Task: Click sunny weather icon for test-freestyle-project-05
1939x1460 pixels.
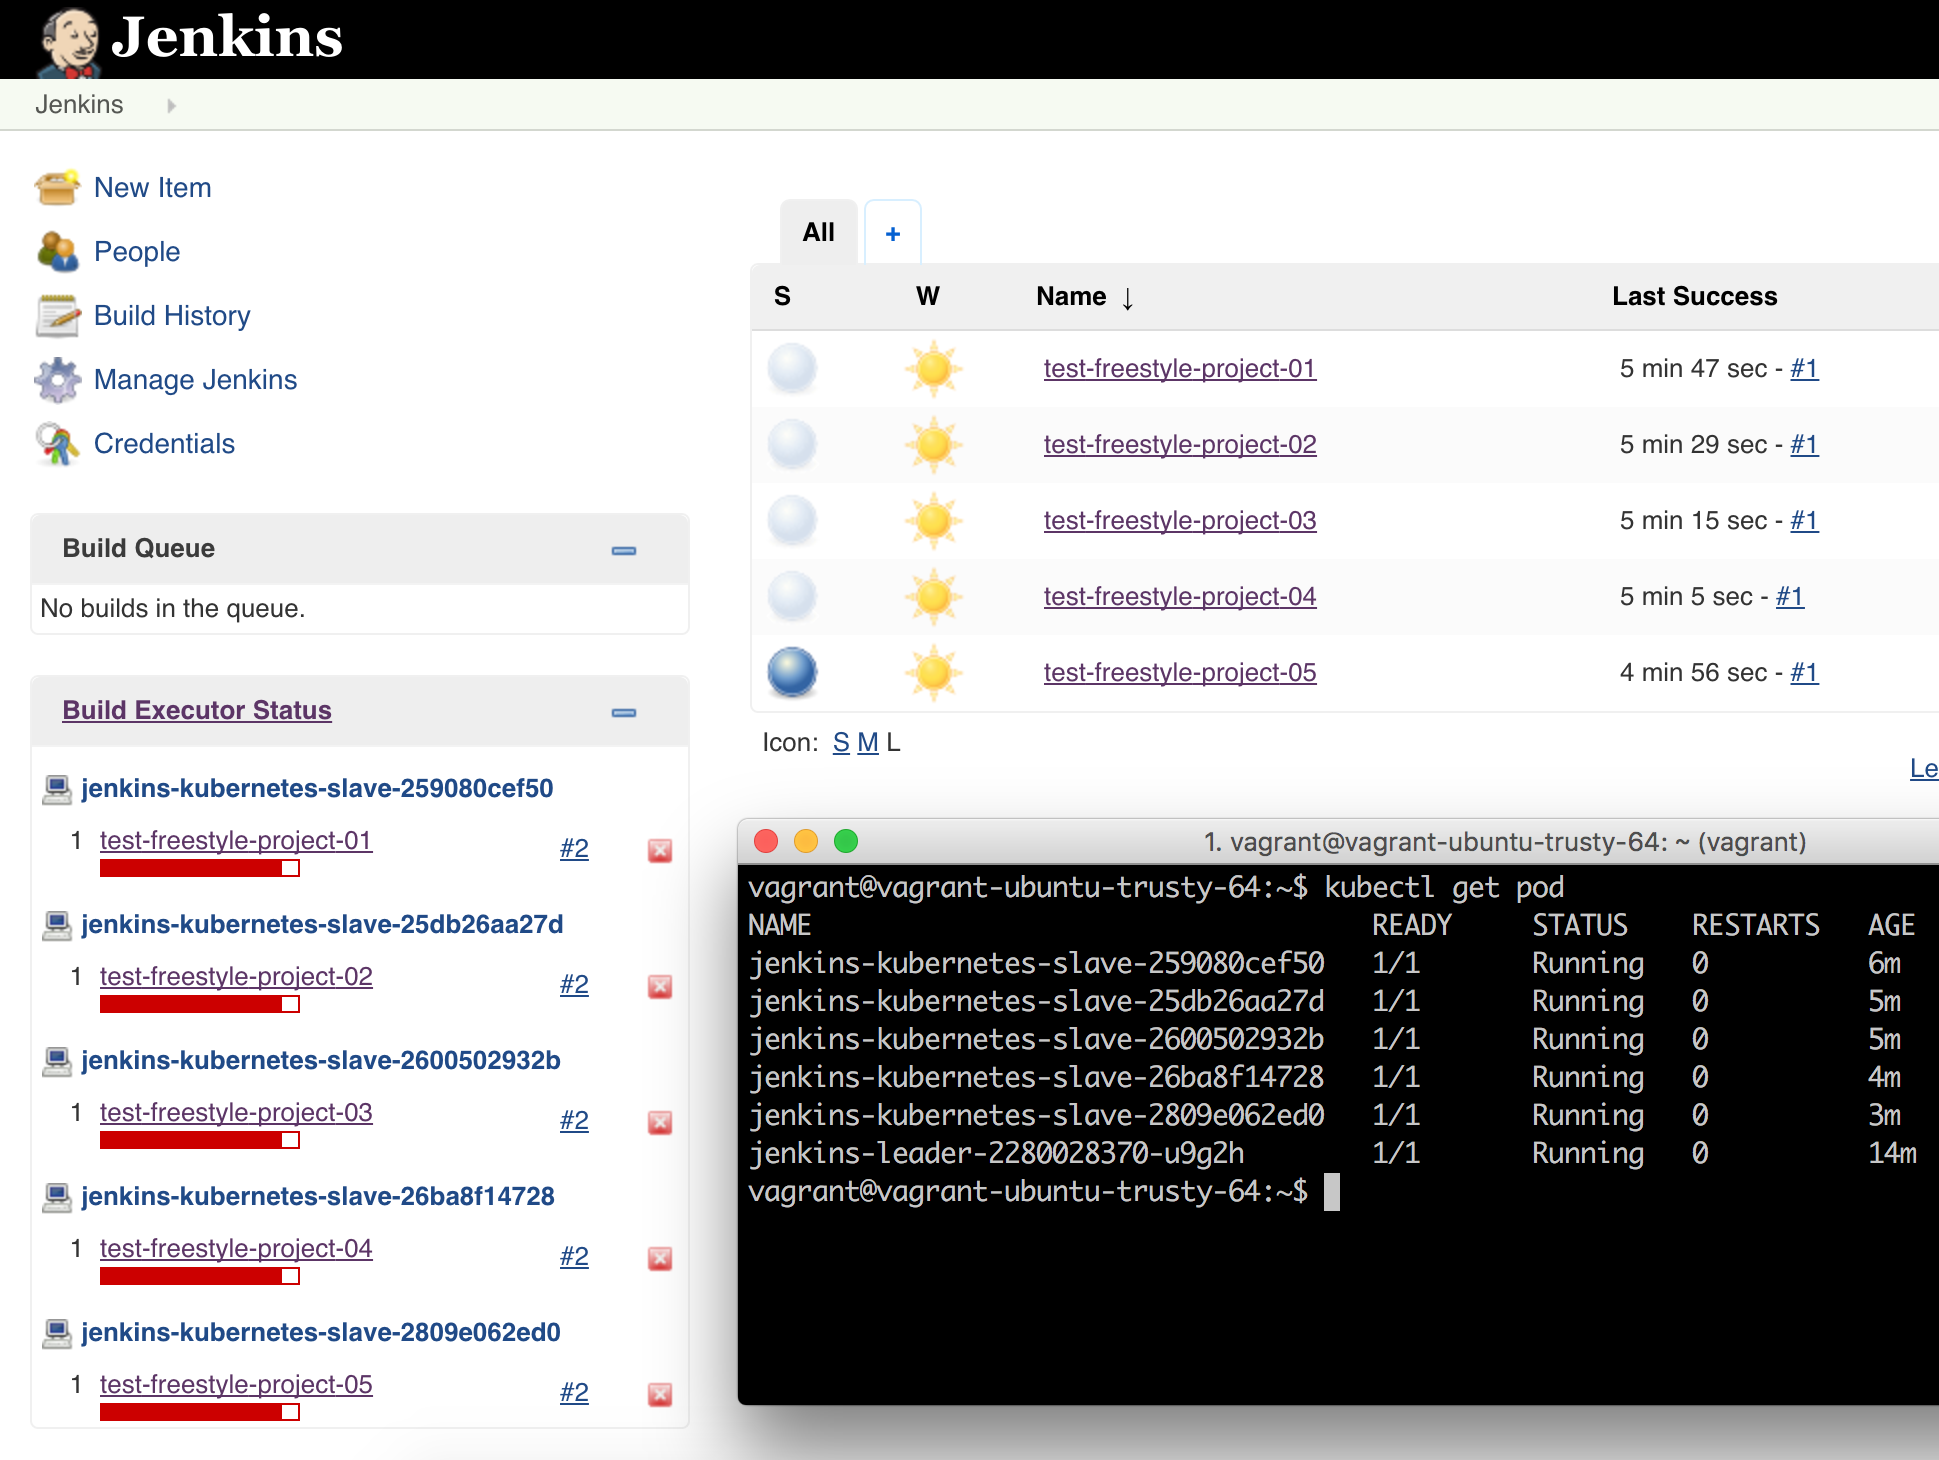Action: (x=934, y=673)
